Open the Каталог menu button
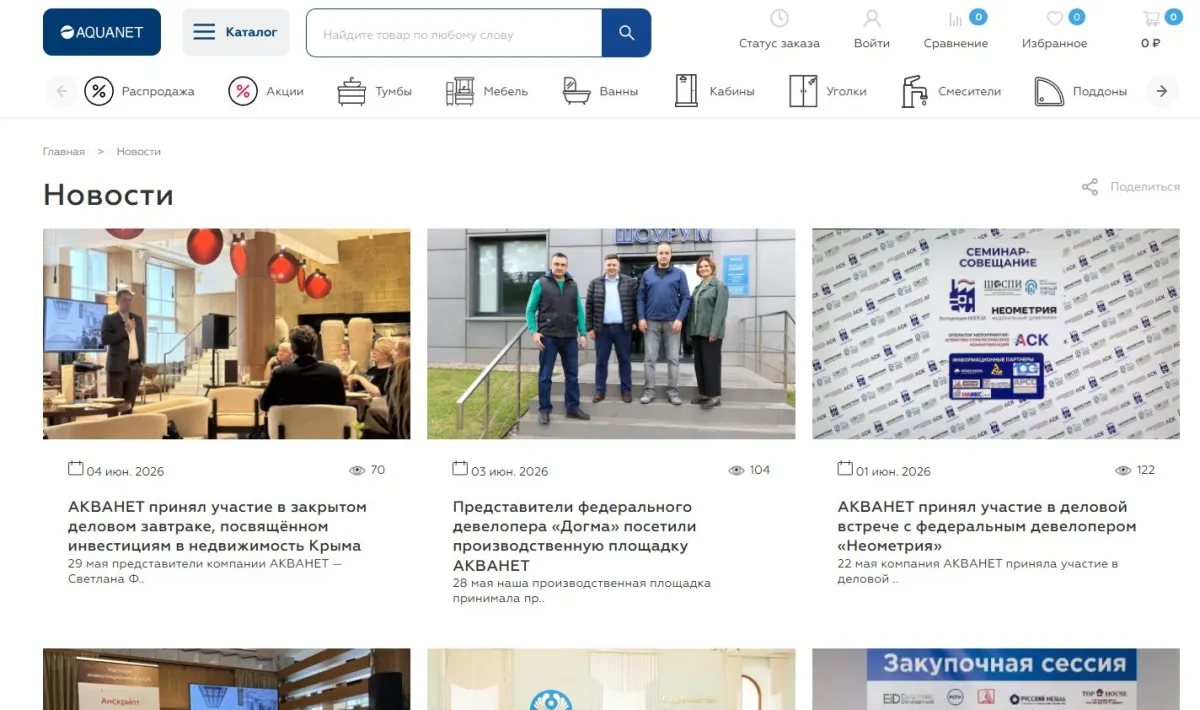The image size is (1200, 710). (x=235, y=32)
